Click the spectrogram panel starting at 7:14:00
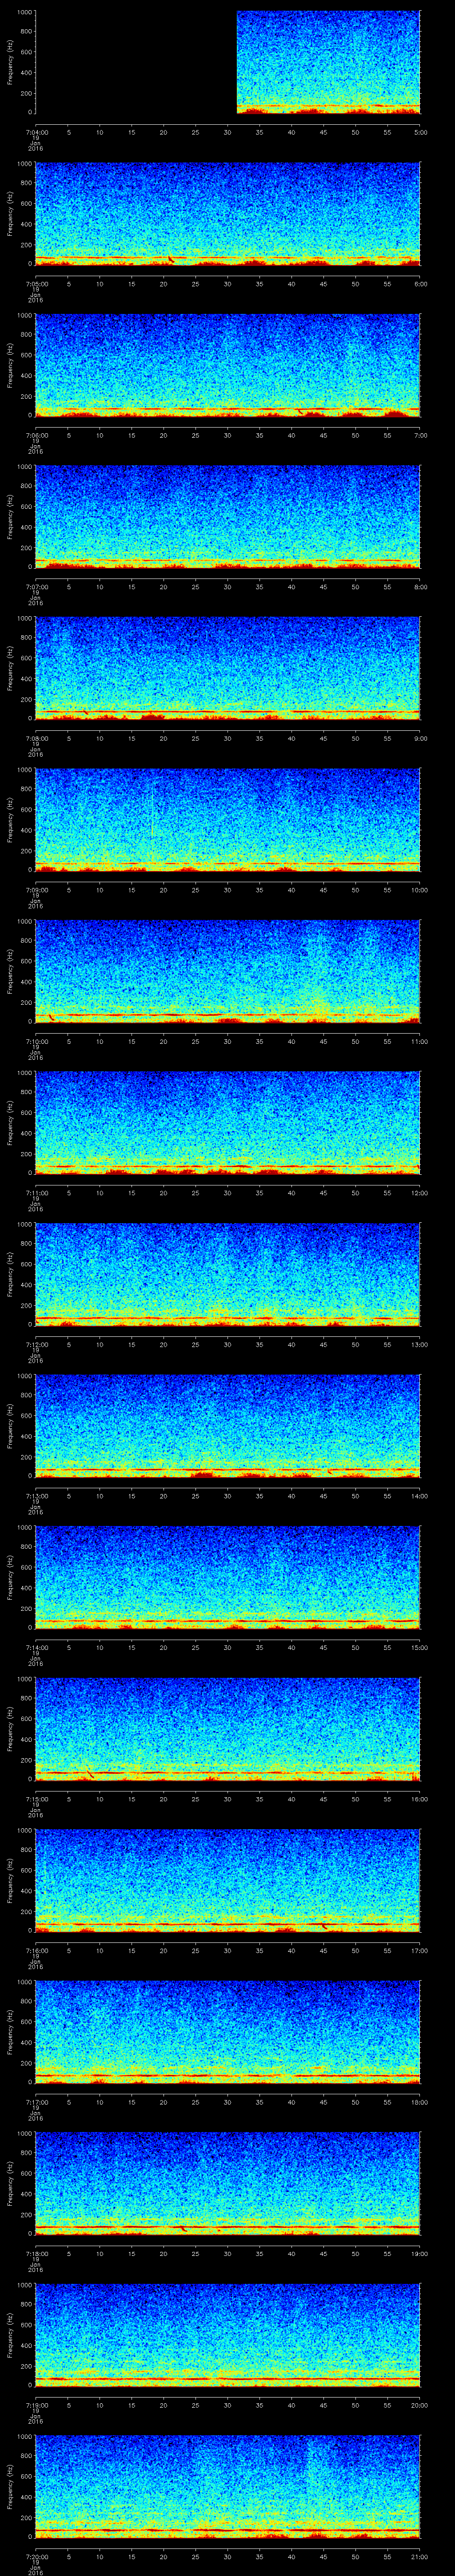455x2576 pixels. click(228, 1576)
